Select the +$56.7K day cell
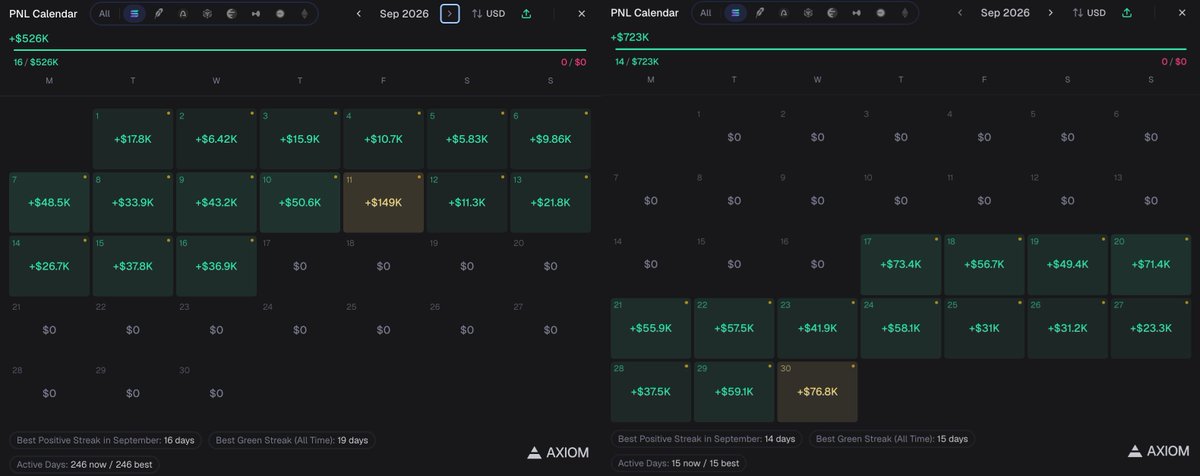The image size is (1200, 476). pos(984,264)
